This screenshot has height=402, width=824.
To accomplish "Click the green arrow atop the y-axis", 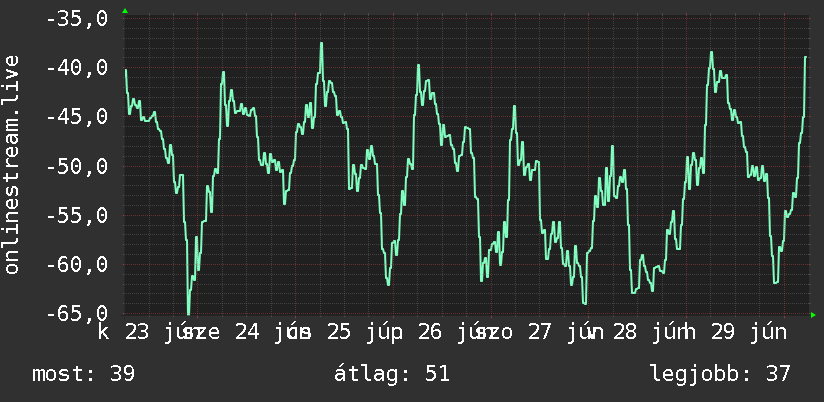I will coord(125,11).
